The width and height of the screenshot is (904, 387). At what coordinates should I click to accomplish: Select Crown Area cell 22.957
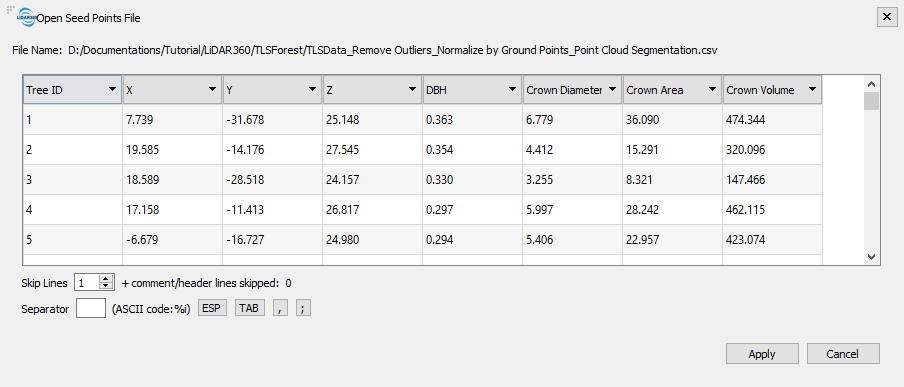click(672, 239)
